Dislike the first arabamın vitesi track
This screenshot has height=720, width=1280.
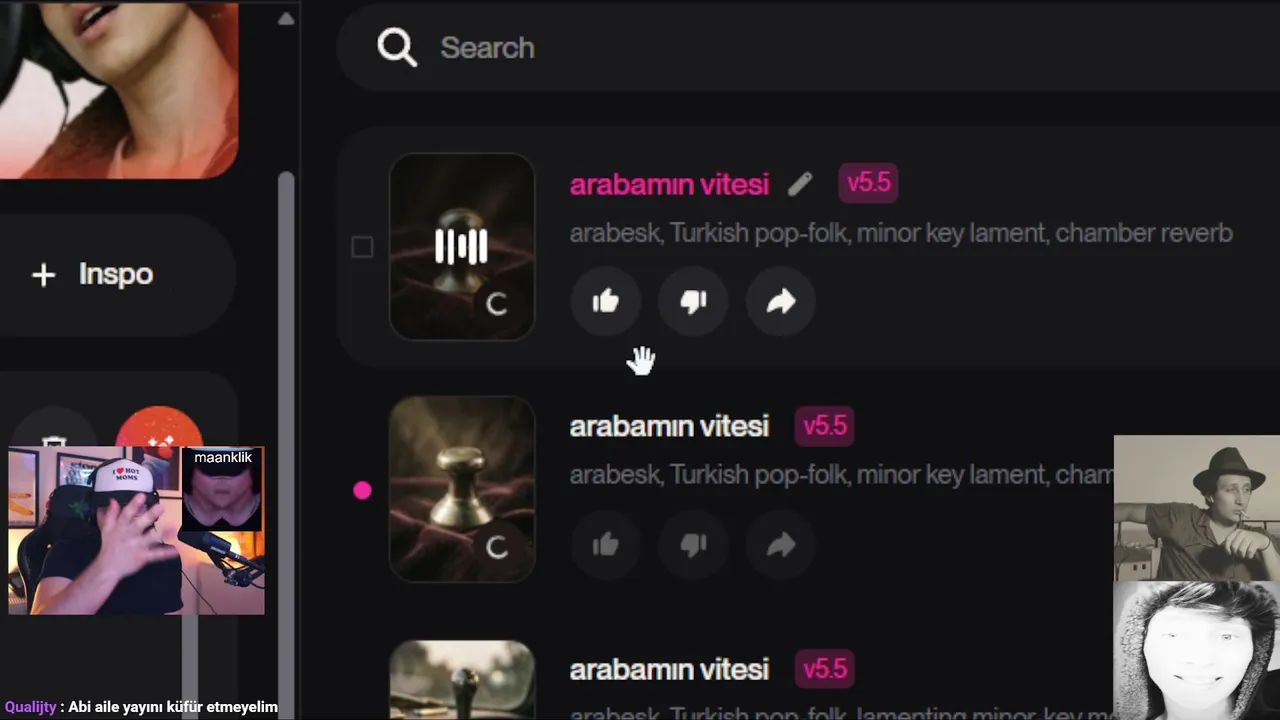point(693,301)
